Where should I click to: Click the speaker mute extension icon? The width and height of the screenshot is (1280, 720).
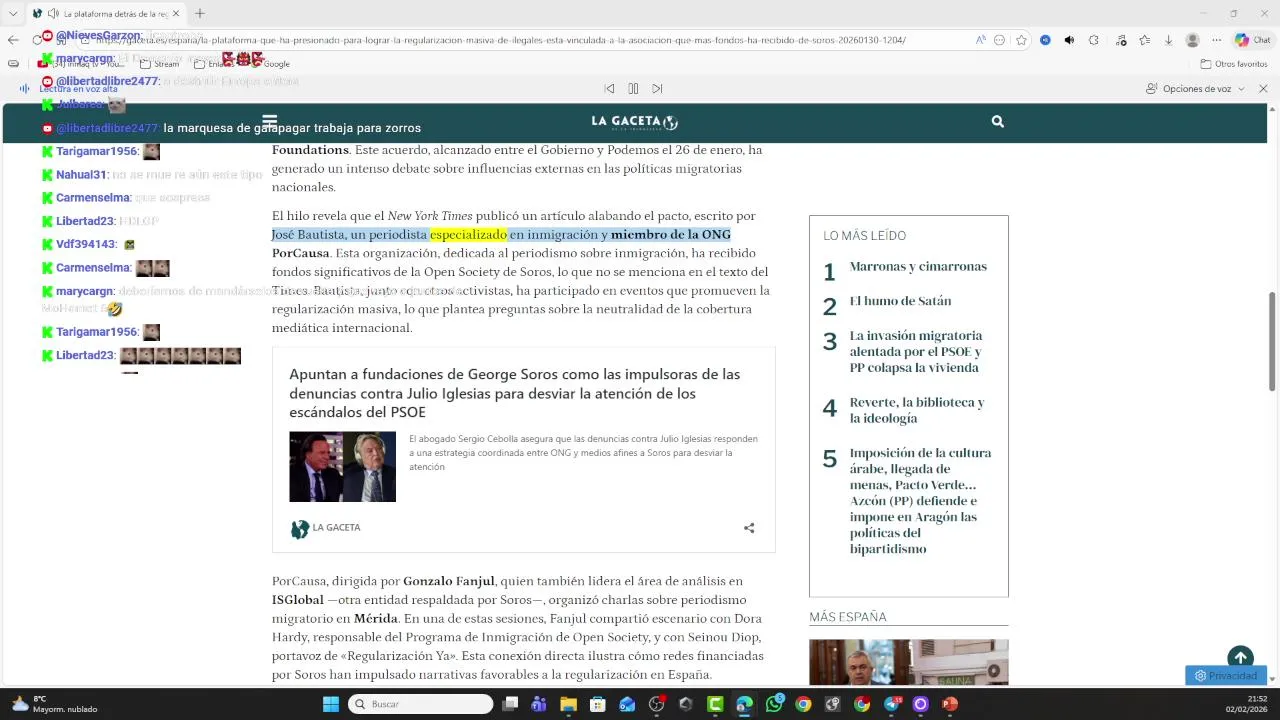pos(1069,40)
